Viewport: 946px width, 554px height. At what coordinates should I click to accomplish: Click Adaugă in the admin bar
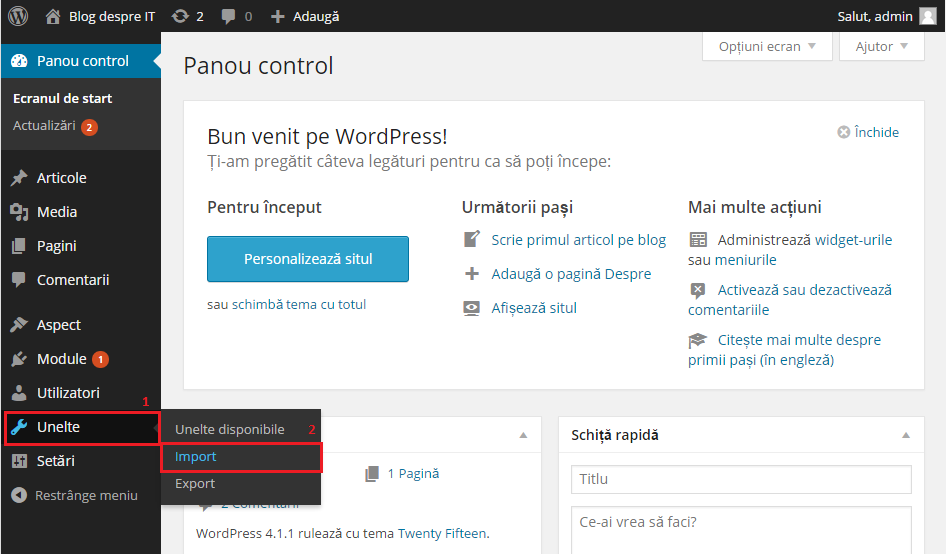(x=316, y=17)
